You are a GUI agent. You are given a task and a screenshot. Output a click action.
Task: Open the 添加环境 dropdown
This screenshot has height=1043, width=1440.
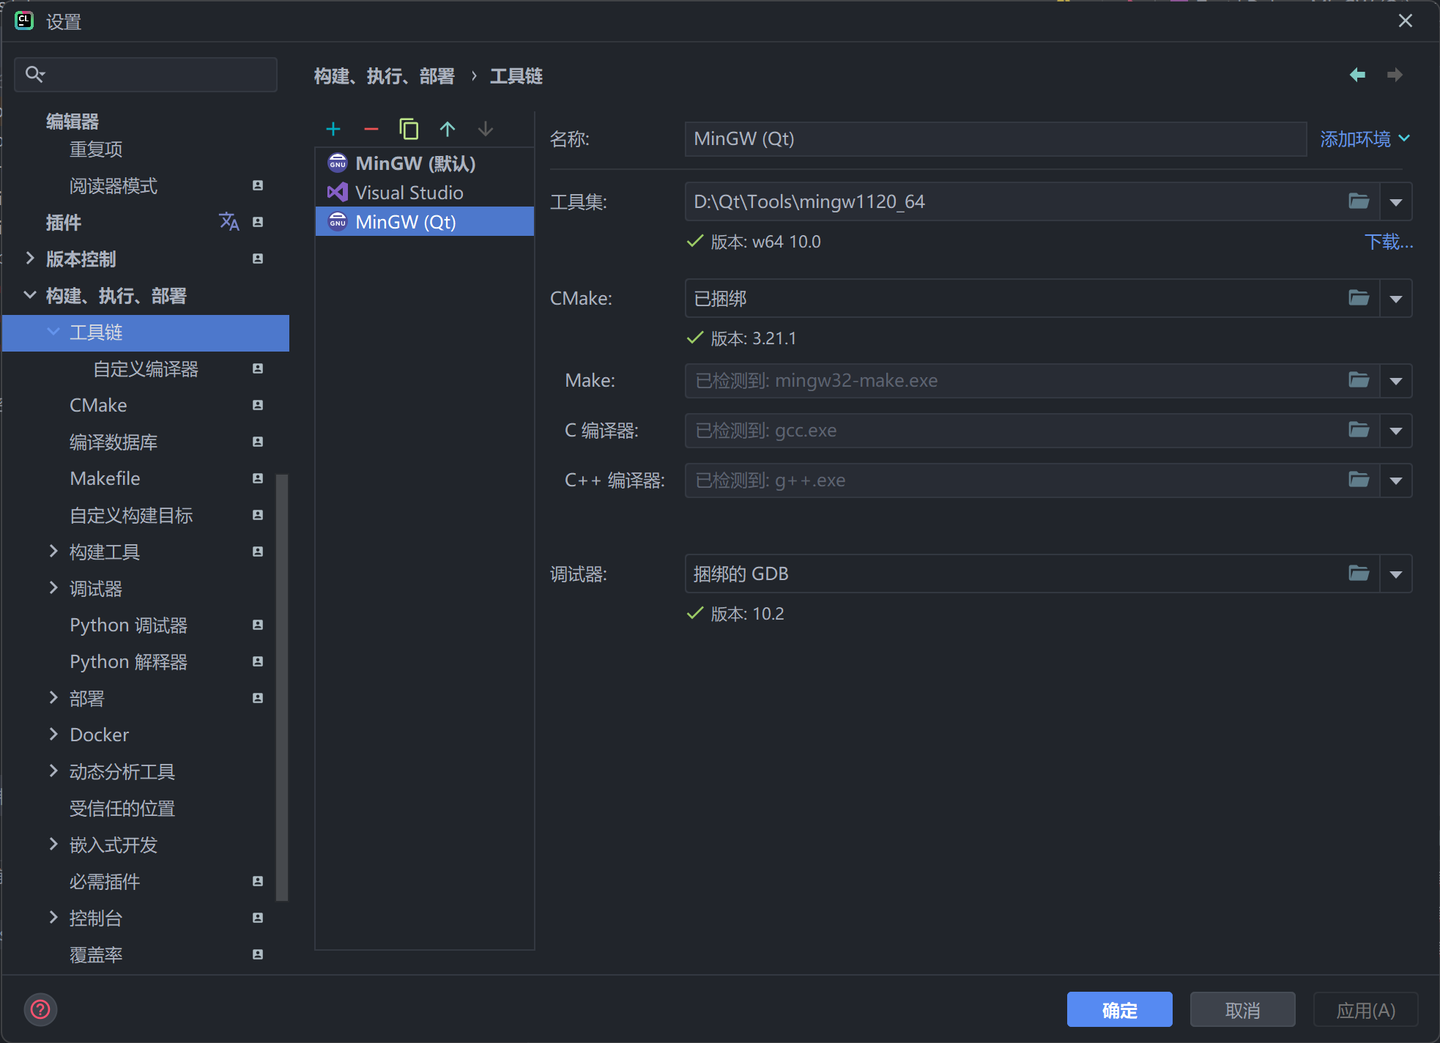[x=1365, y=139]
